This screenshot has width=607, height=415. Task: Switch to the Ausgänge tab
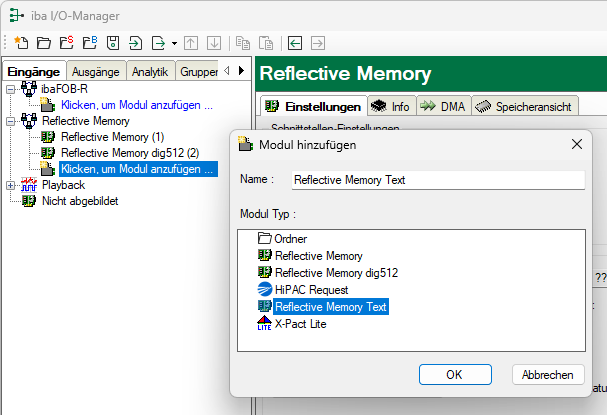tap(98, 71)
